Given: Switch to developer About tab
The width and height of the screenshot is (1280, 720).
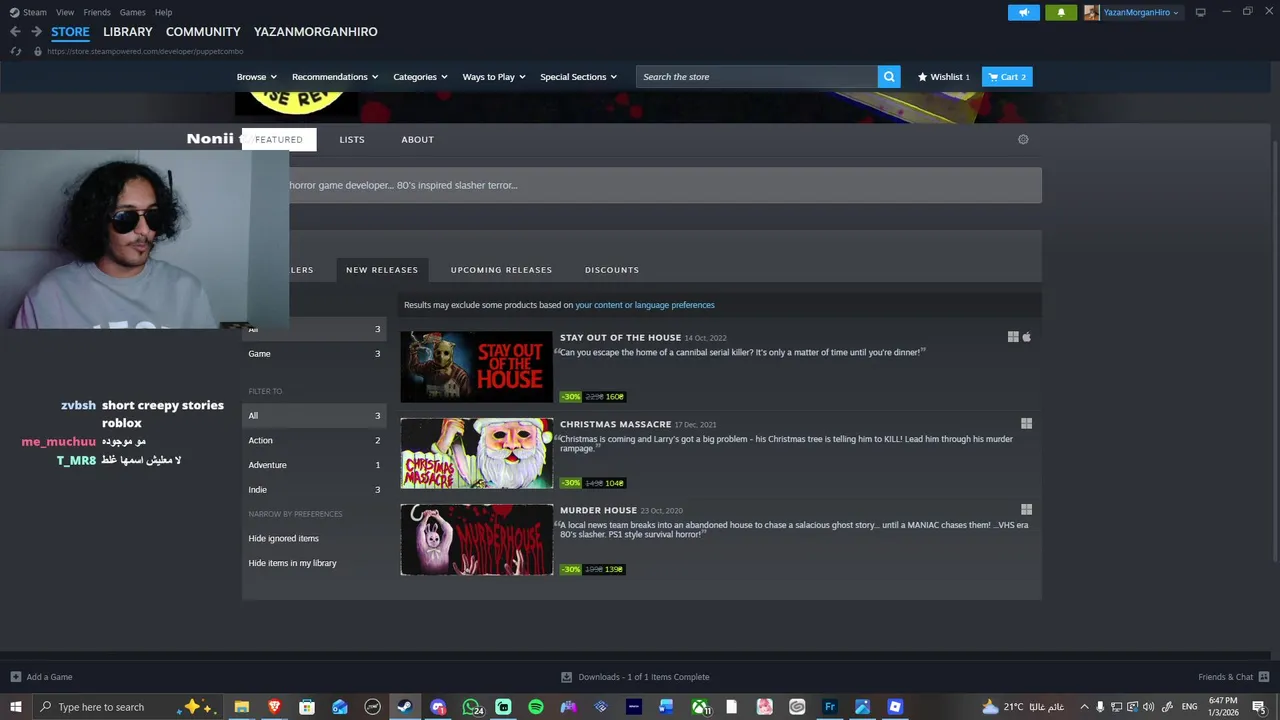Looking at the screenshot, I should [417, 139].
